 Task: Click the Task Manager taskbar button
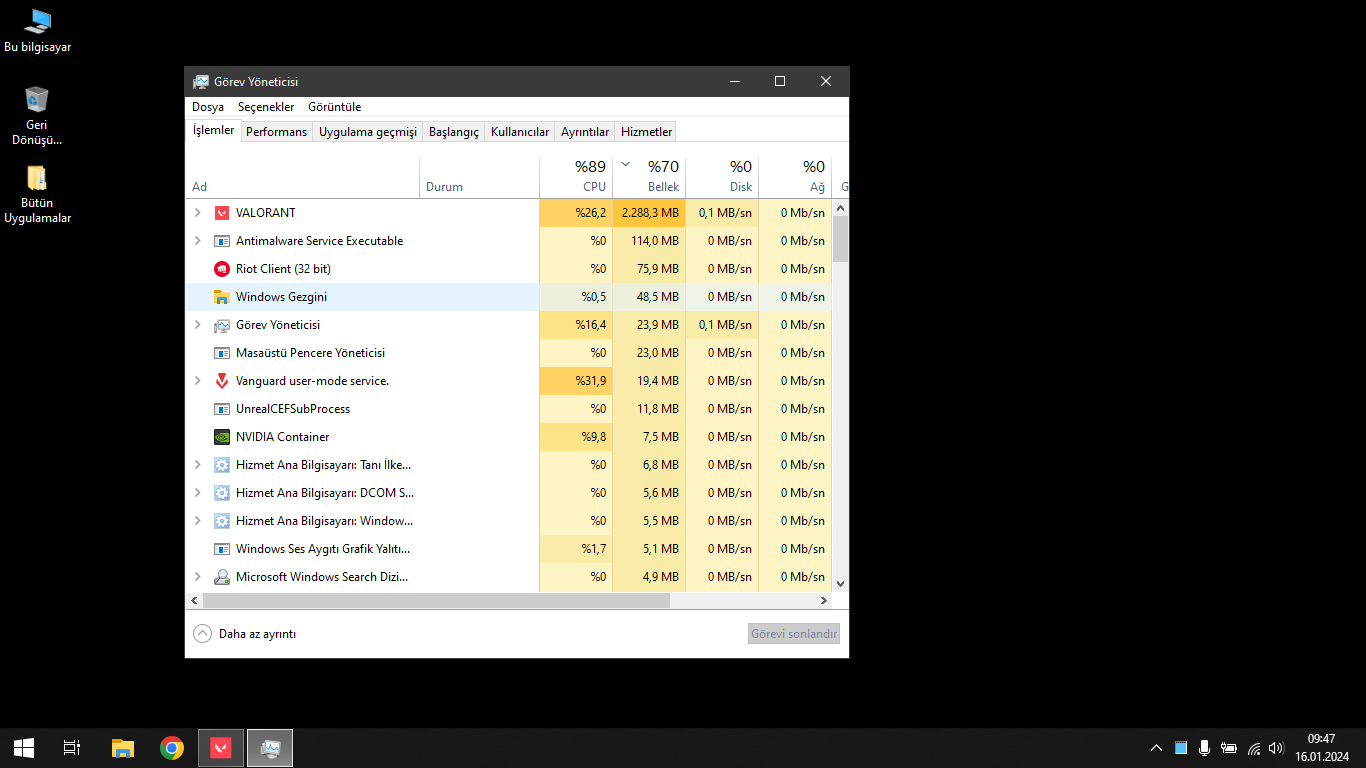click(270, 748)
